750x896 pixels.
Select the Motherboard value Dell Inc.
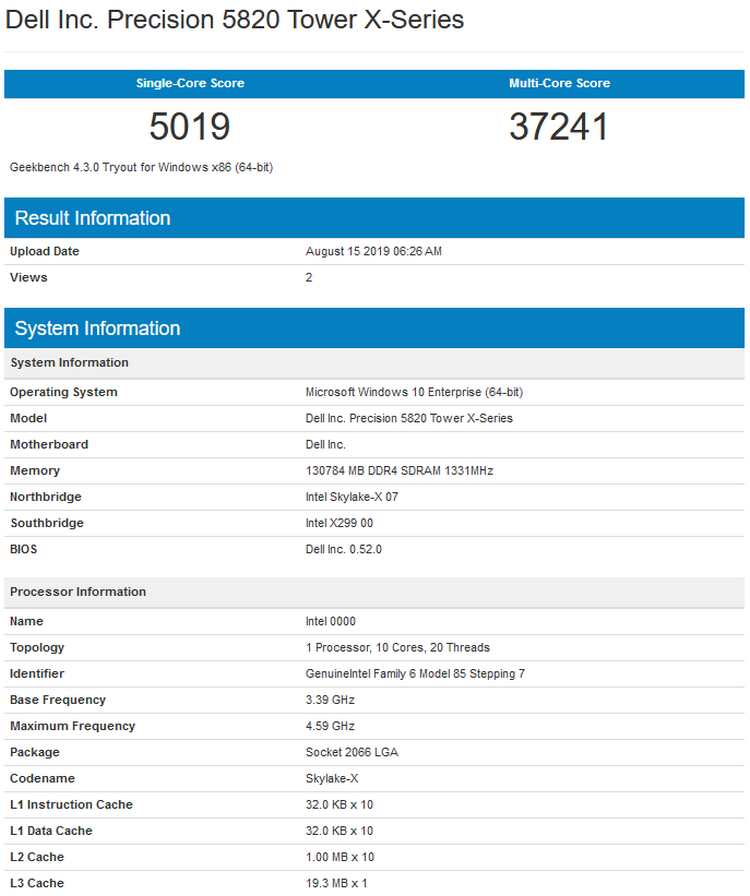326,445
